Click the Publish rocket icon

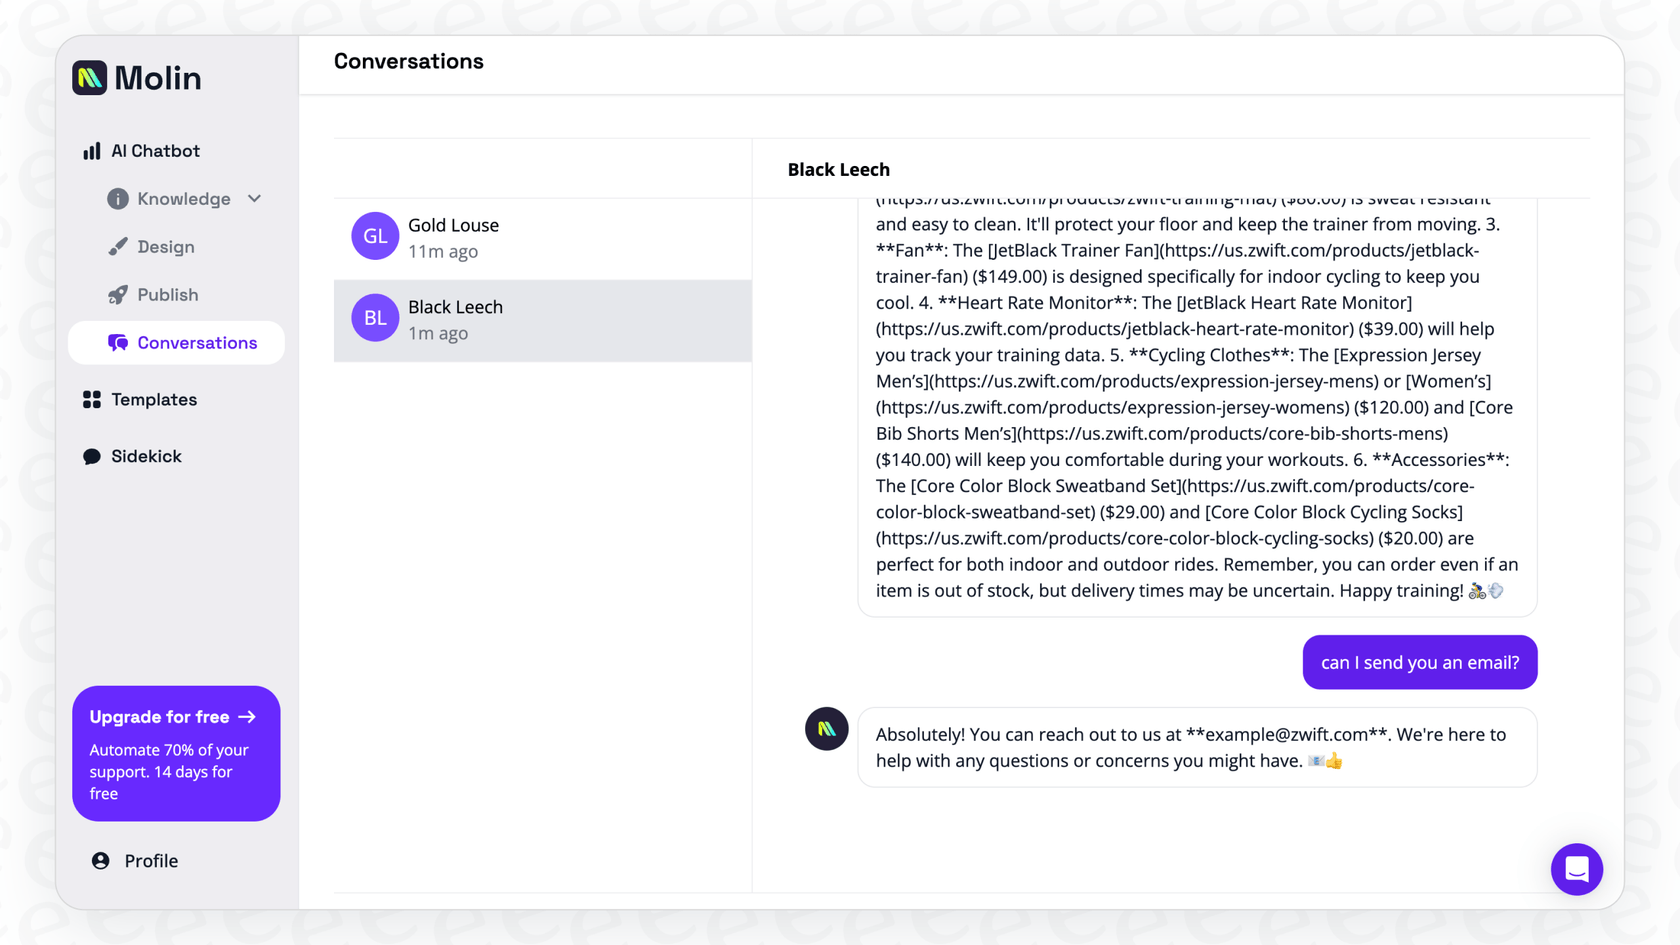118,294
